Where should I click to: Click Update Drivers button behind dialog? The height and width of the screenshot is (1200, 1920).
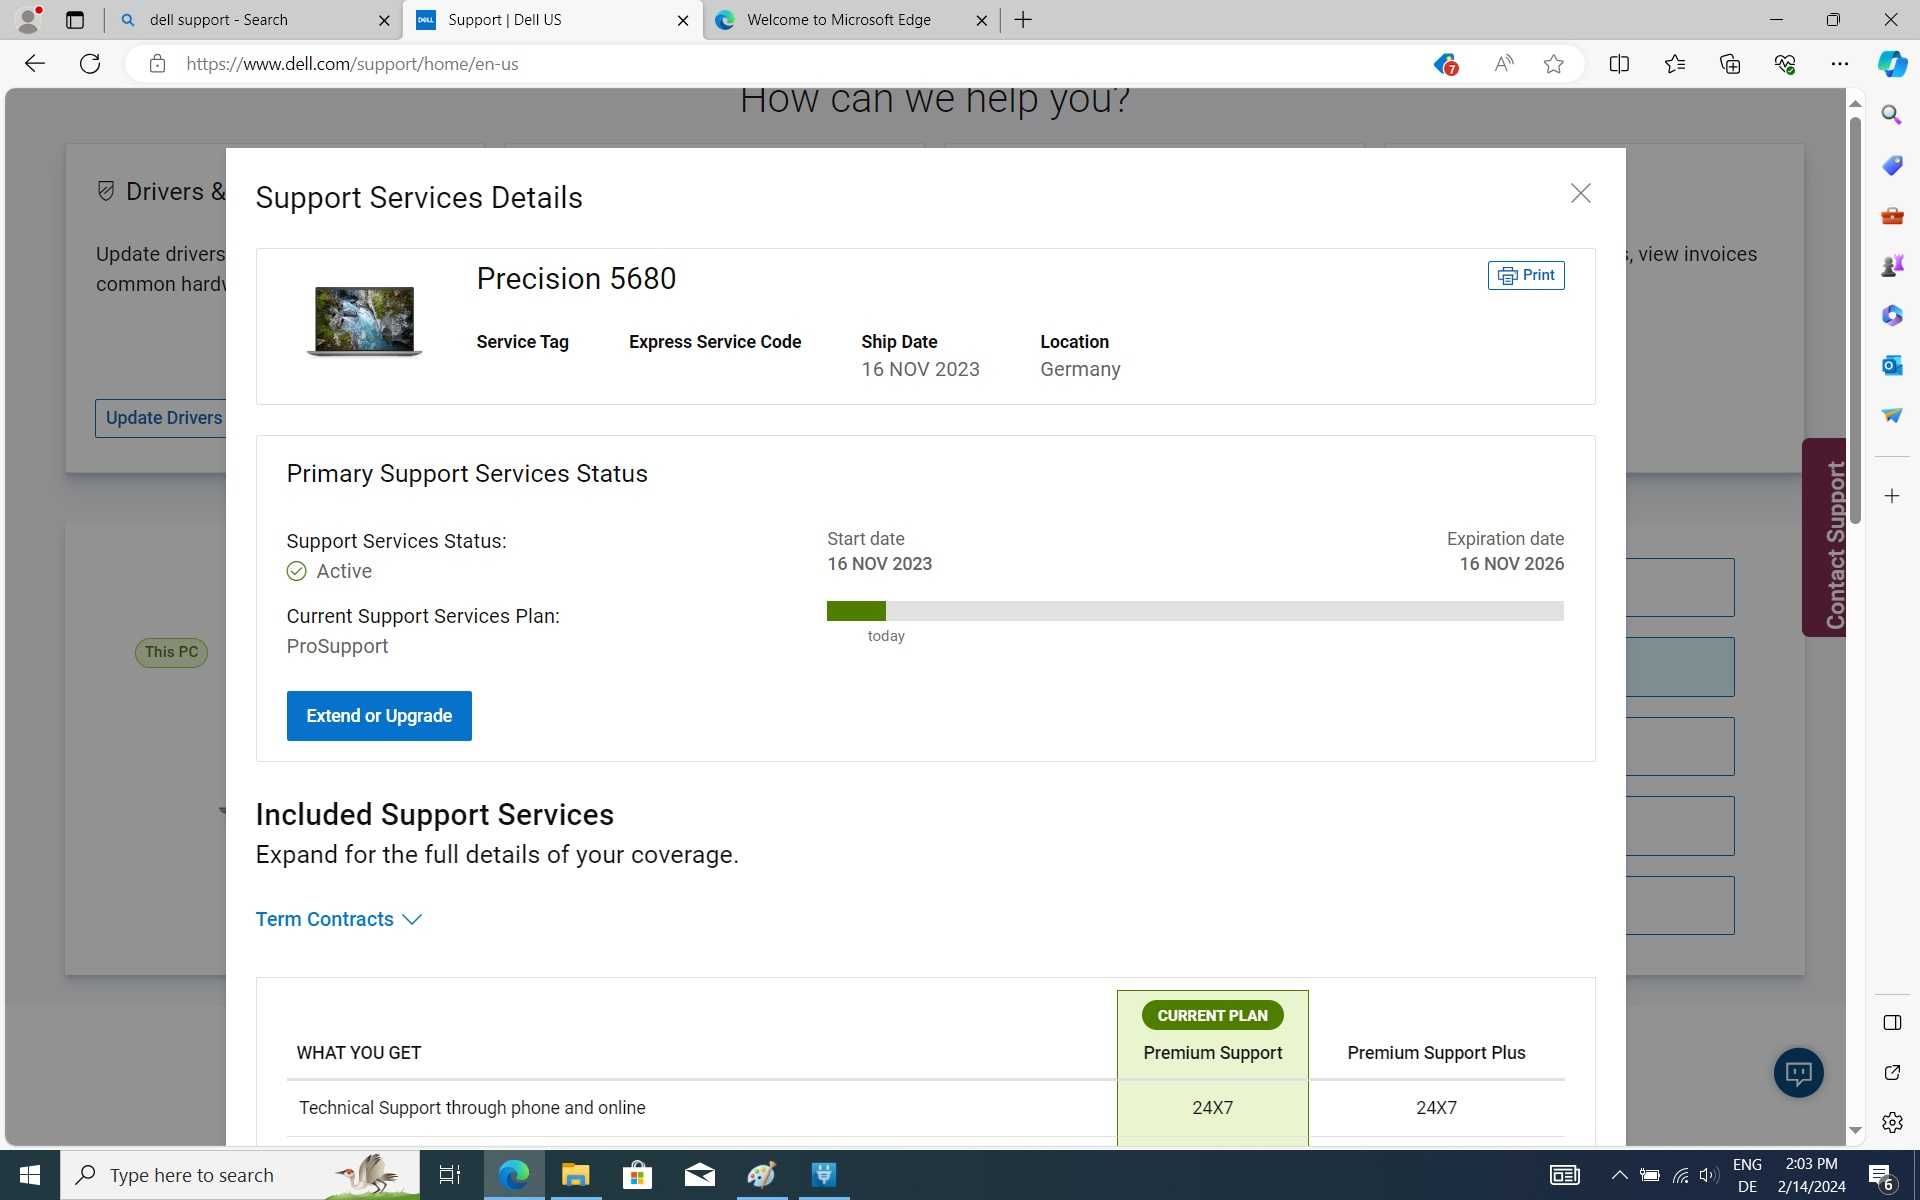pos(162,418)
